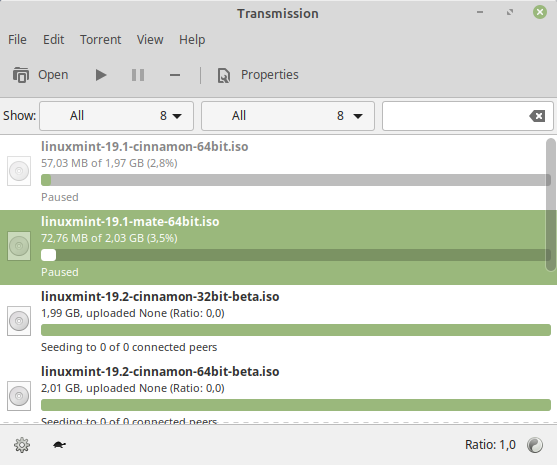Click the 2,01 GB uploaded None text
Viewport: 557px width, 465px height.
pos(133,388)
